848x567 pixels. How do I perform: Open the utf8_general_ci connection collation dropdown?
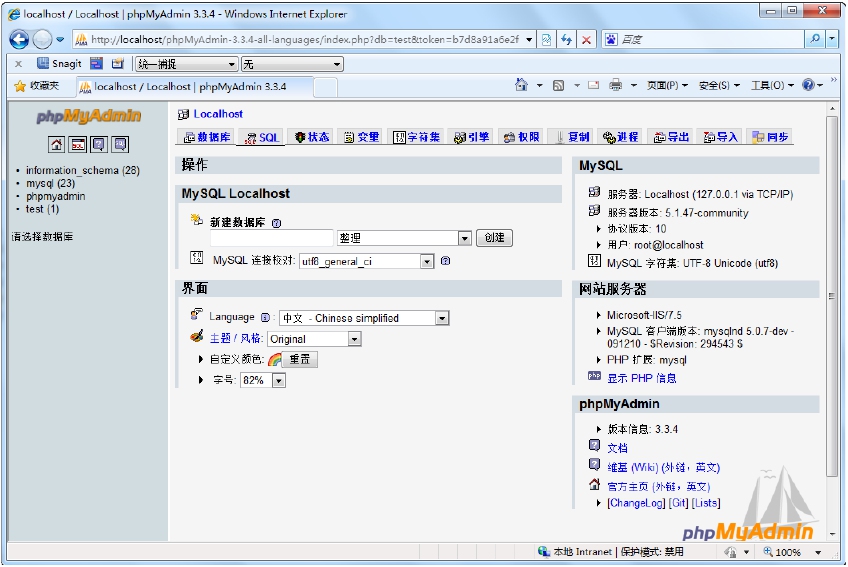367,261
